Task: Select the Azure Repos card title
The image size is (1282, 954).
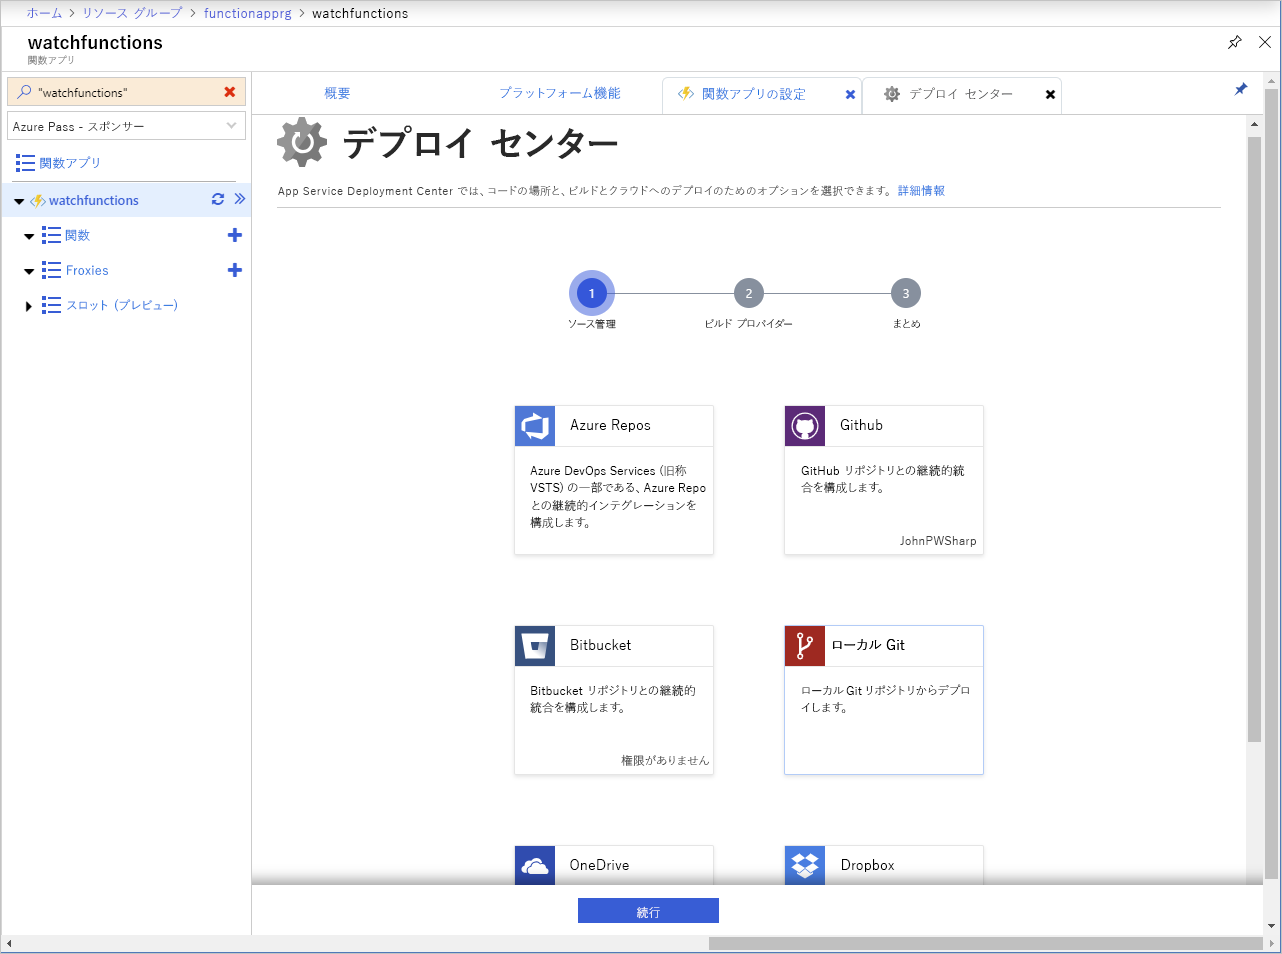Action: 610,425
